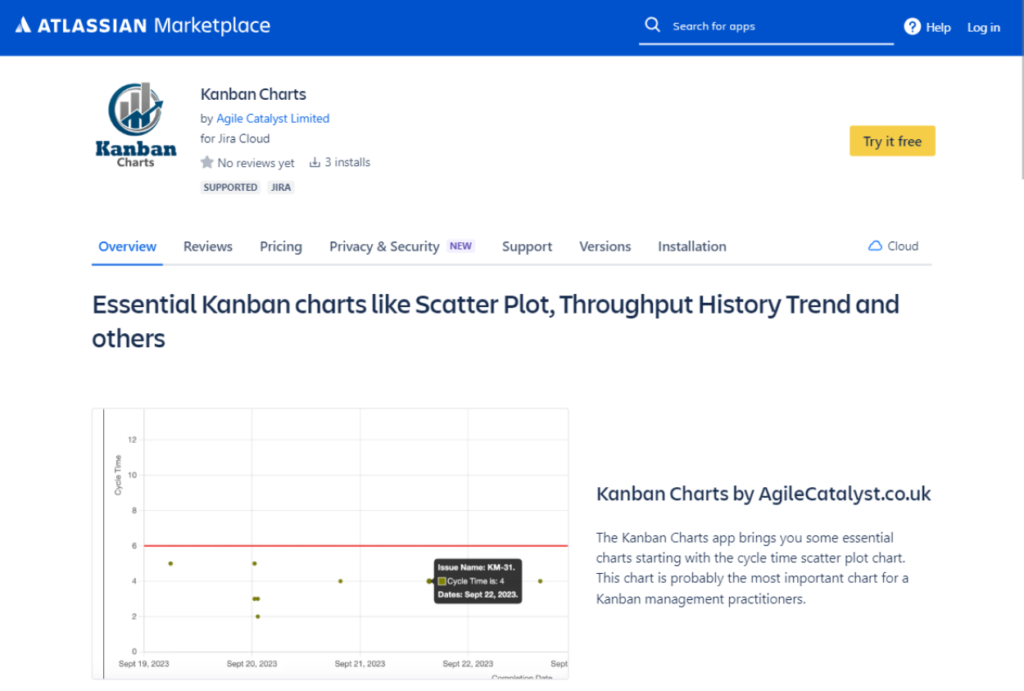Click the KM-31 tooltip in the chart
The width and height of the screenshot is (1024, 691).
[478, 581]
